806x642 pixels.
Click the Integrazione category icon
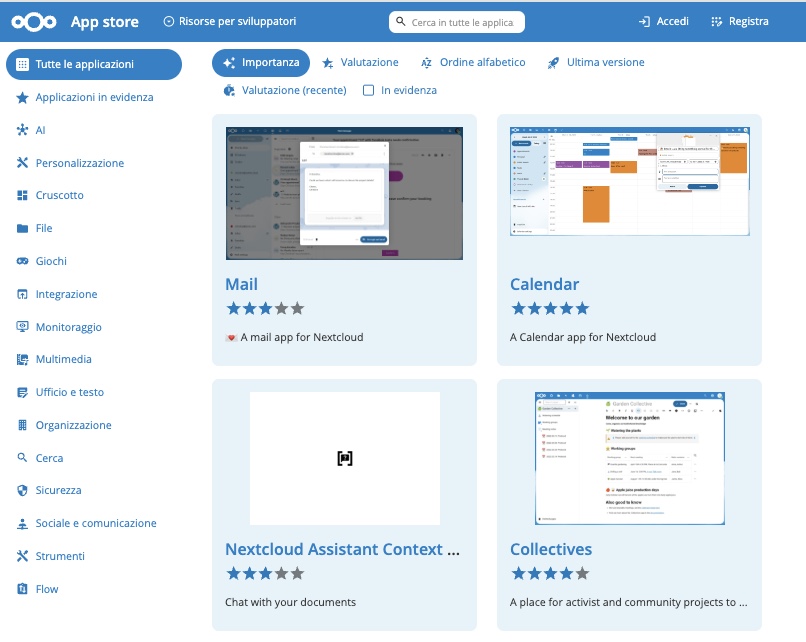click(22, 294)
